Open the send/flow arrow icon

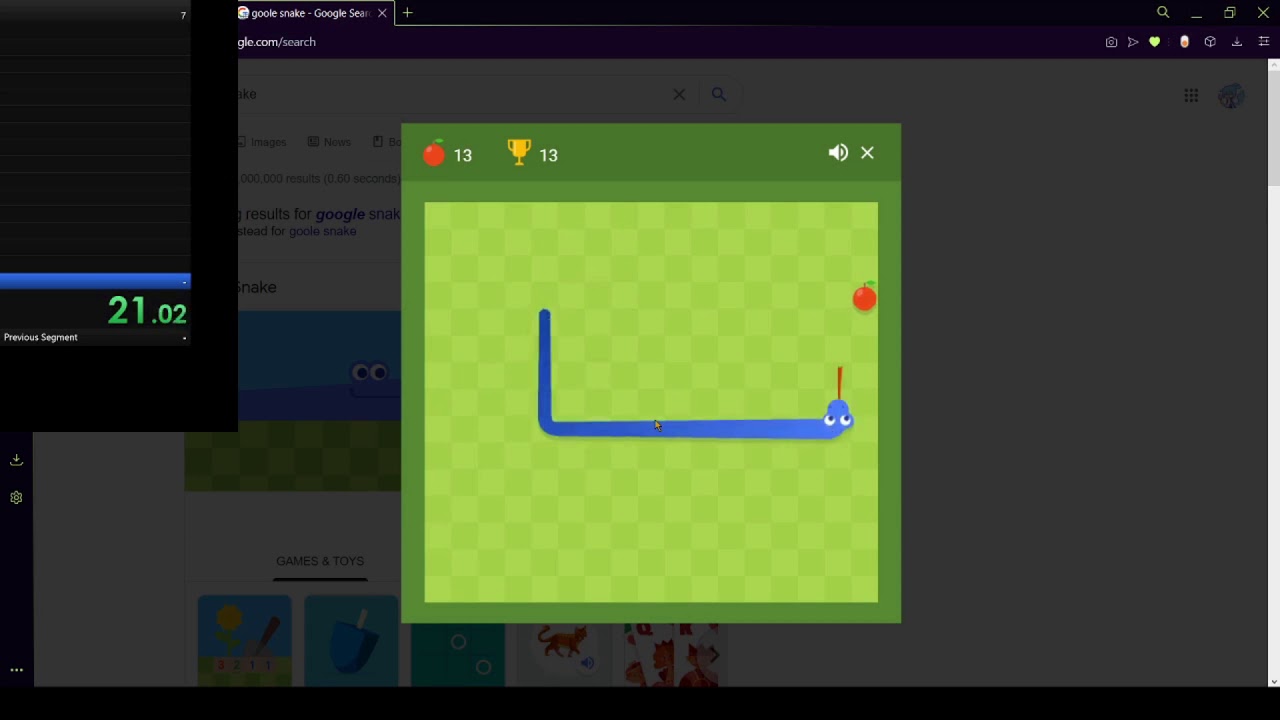click(x=1132, y=42)
